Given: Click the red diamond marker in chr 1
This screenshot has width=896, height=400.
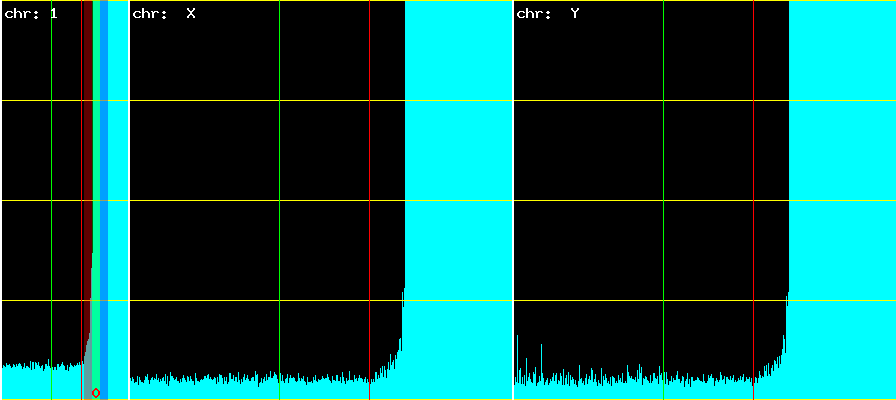Looking at the screenshot, I should click(x=96, y=392).
